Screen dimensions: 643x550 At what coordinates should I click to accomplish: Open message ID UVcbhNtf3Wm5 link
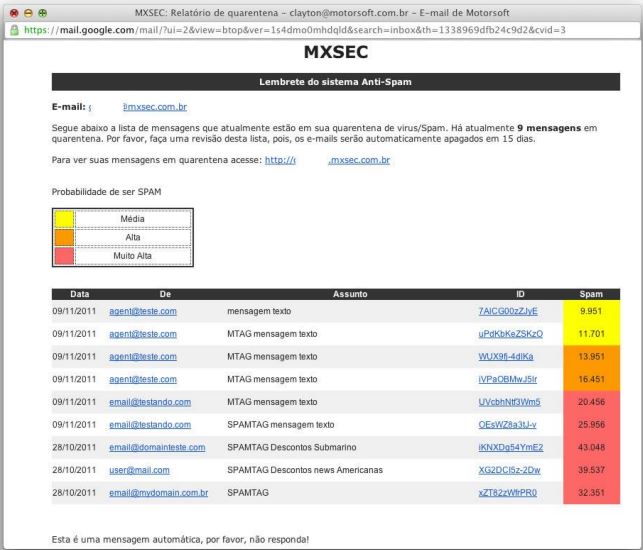509,401
